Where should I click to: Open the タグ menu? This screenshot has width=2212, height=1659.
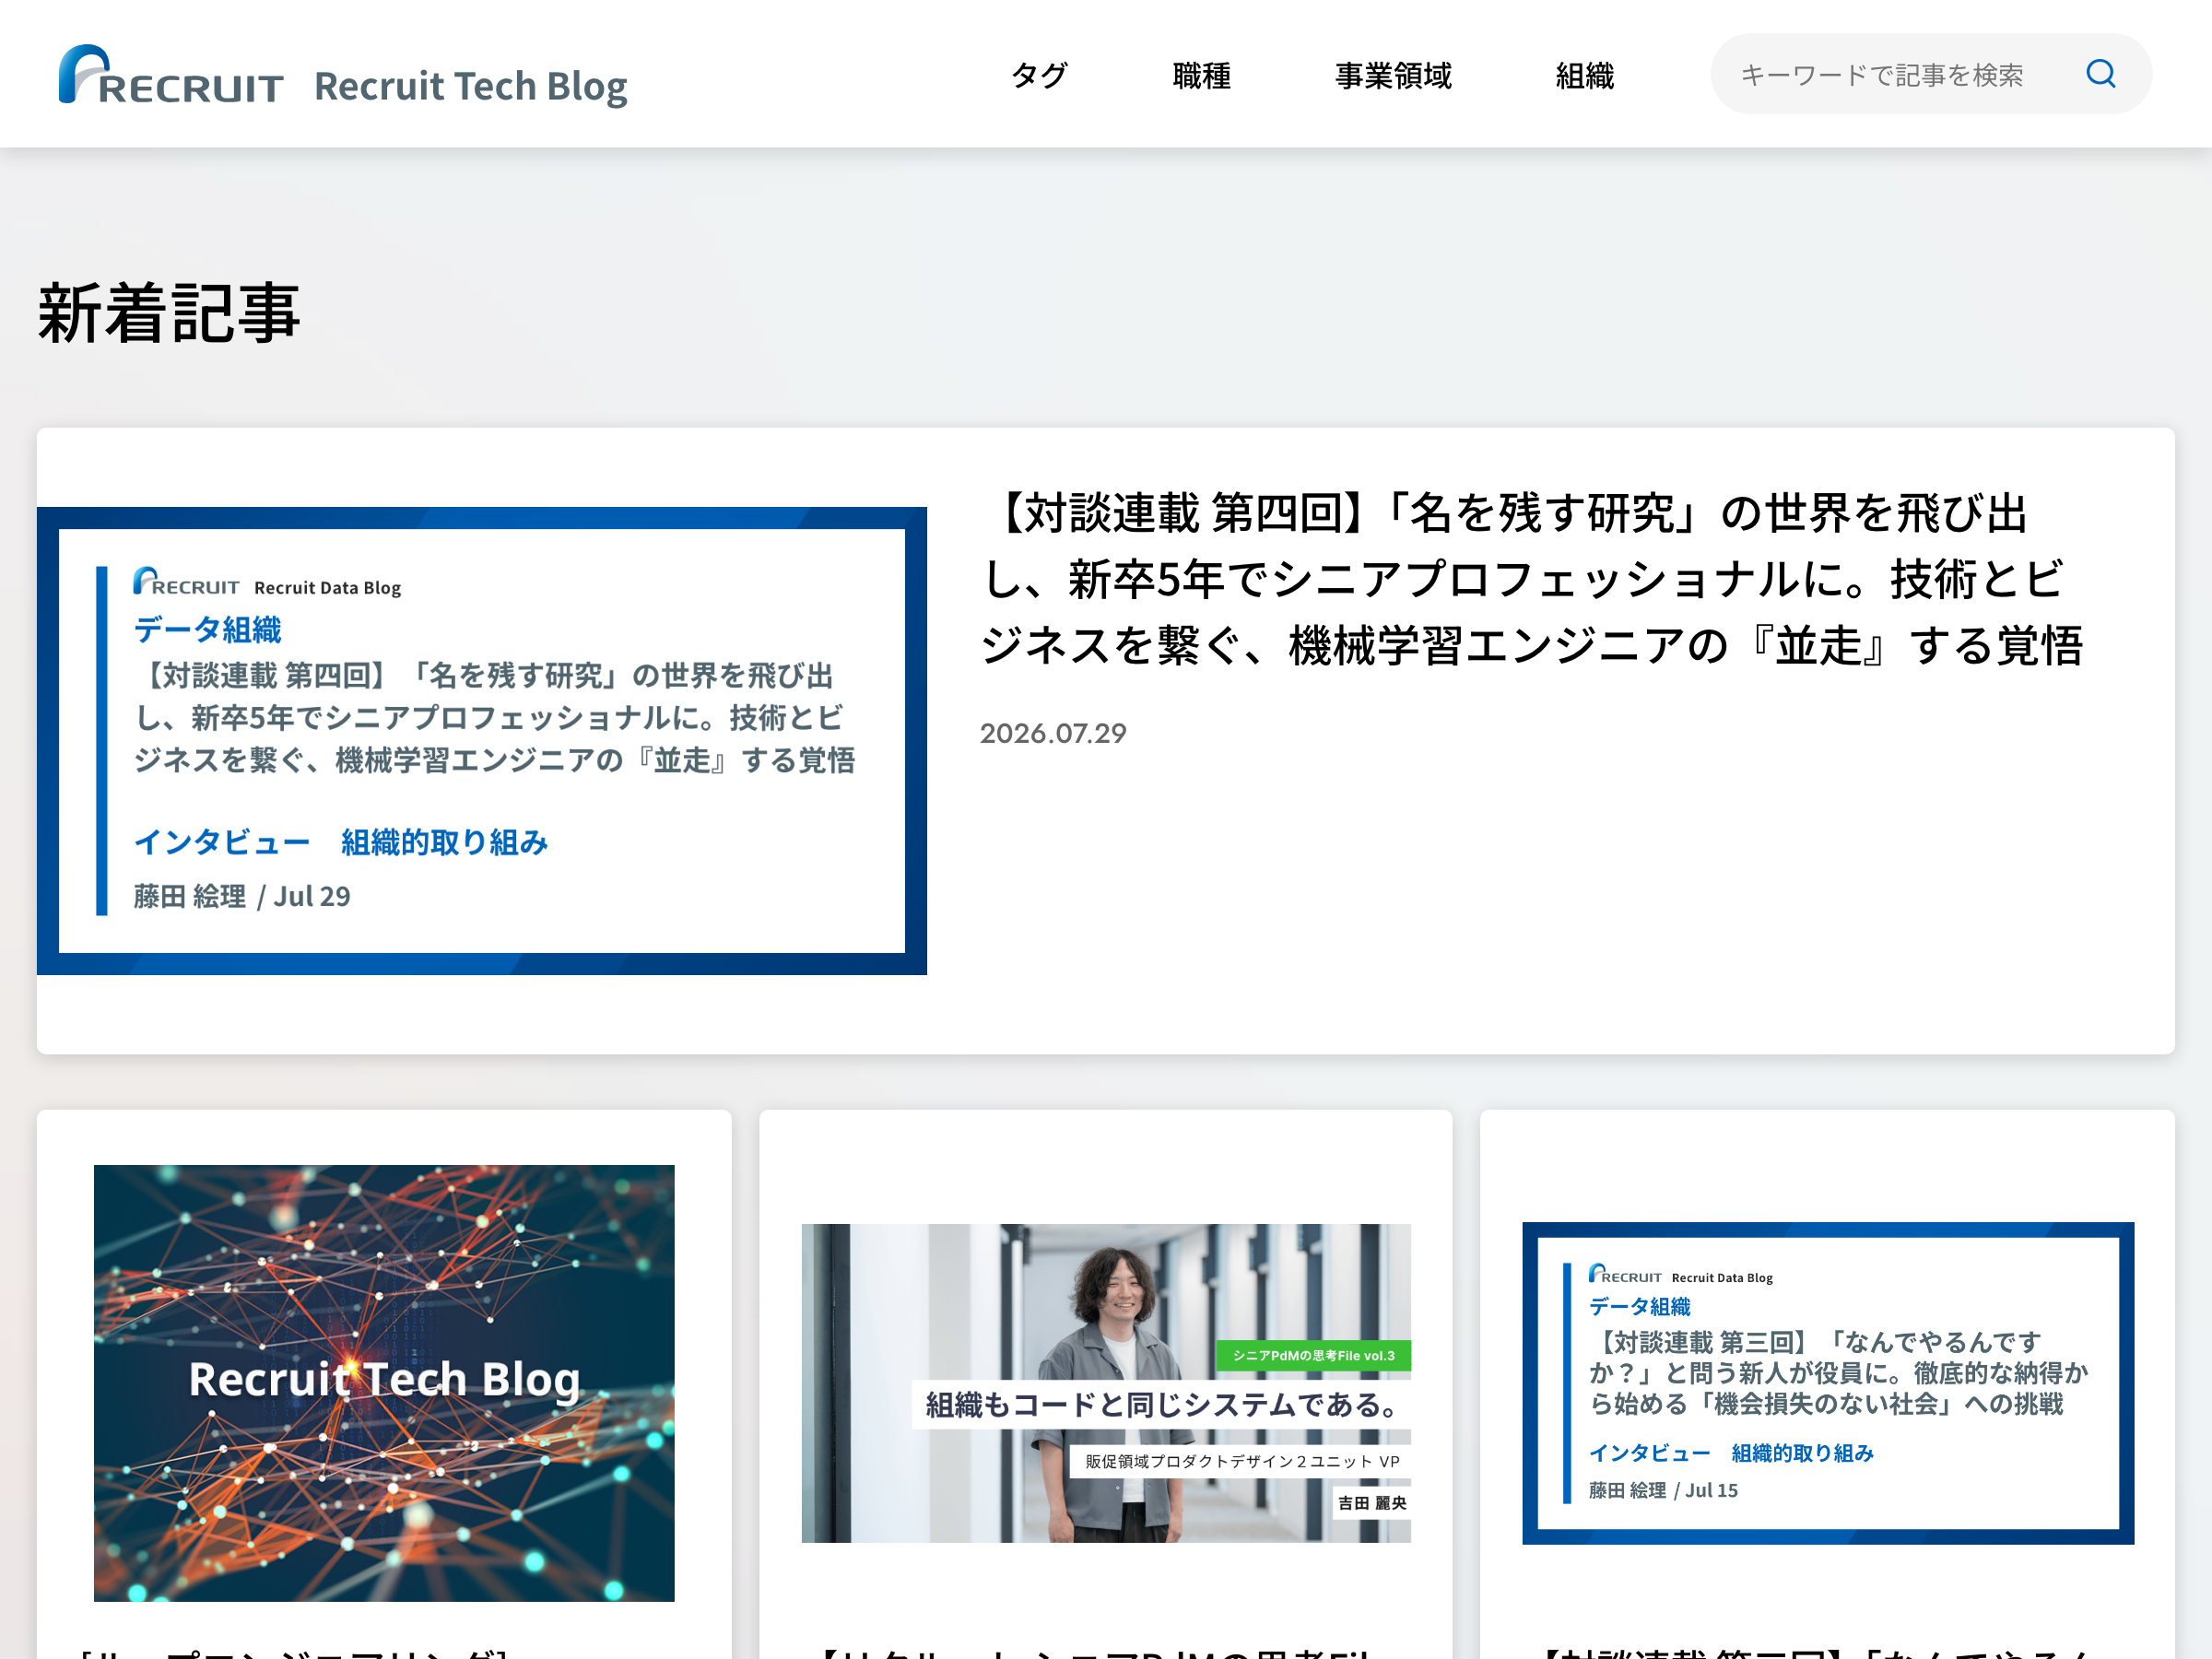point(1039,75)
